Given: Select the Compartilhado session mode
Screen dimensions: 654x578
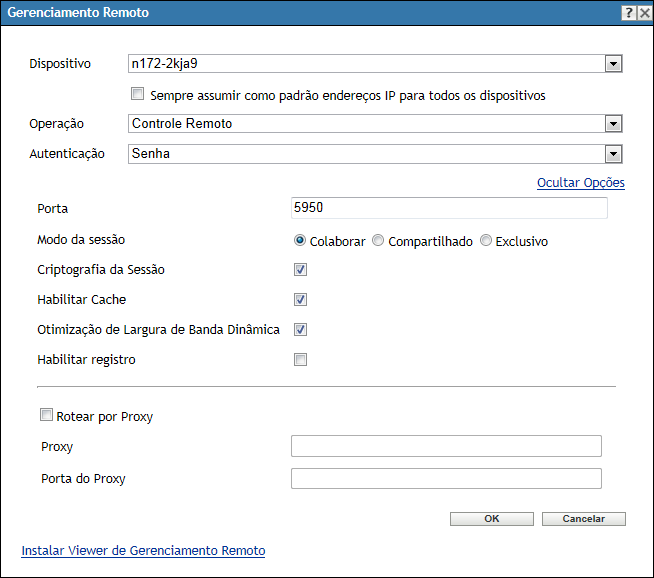Looking at the screenshot, I should [378, 241].
